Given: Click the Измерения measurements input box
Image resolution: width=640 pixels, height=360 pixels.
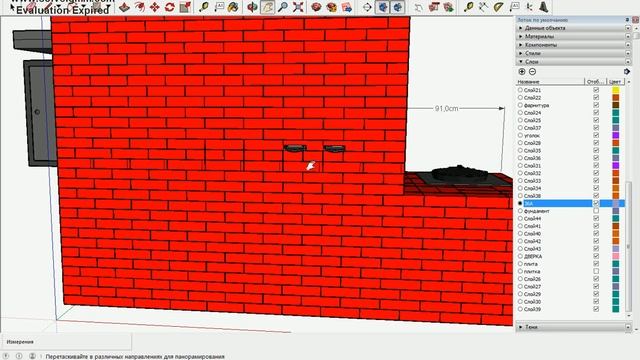Looking at the screenshot, I should tap(66, 342).
